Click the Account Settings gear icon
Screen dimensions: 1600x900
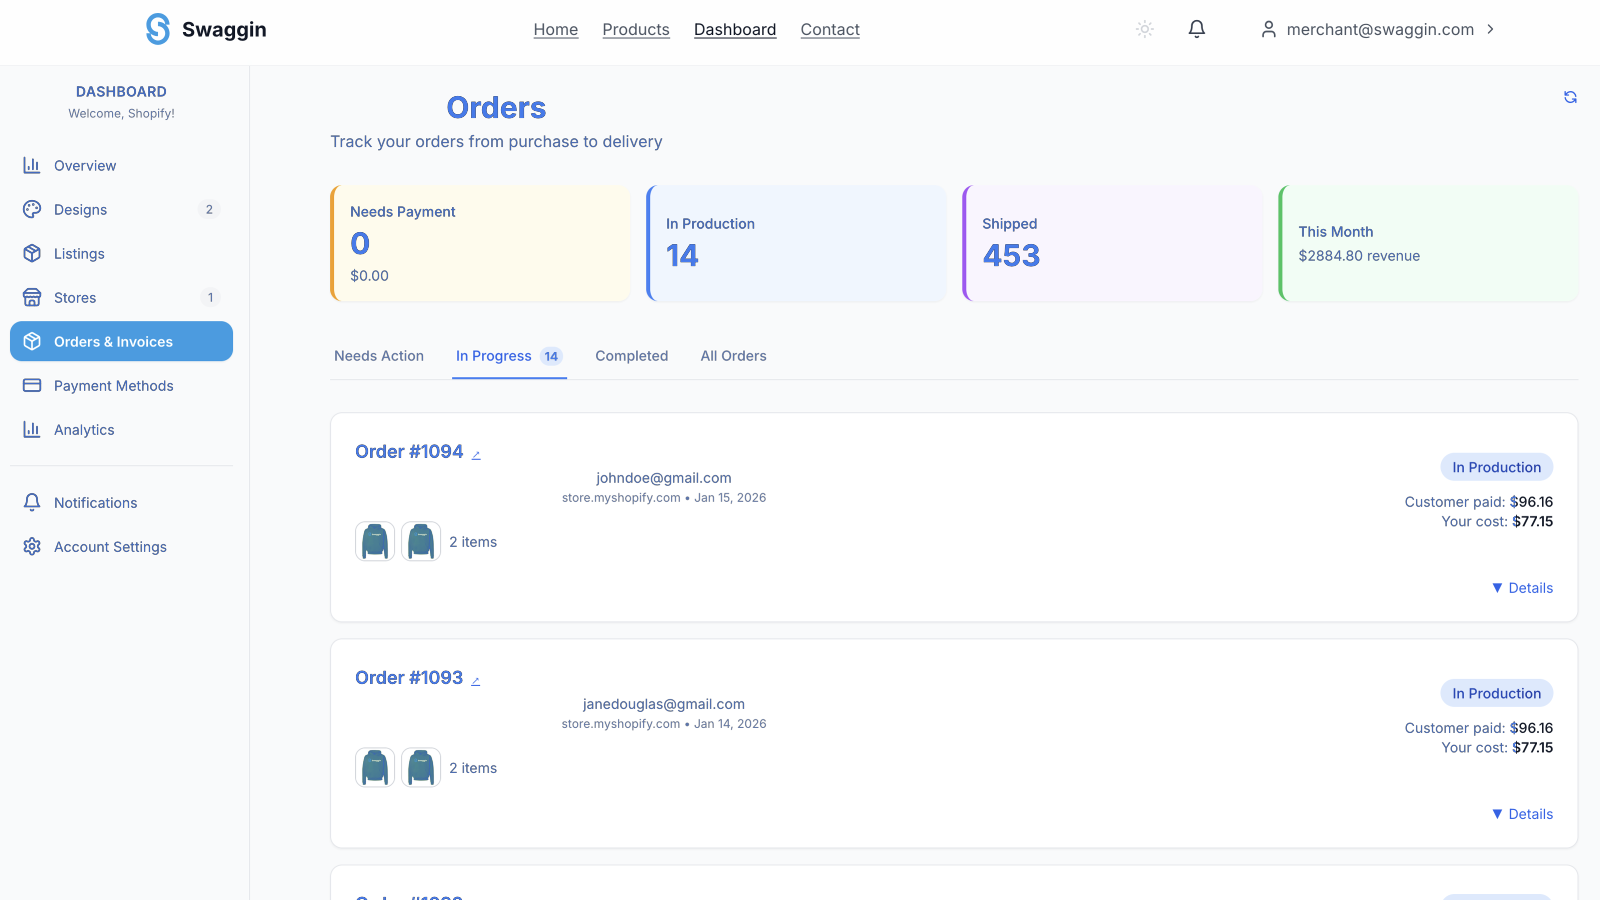tap(32, 546)
